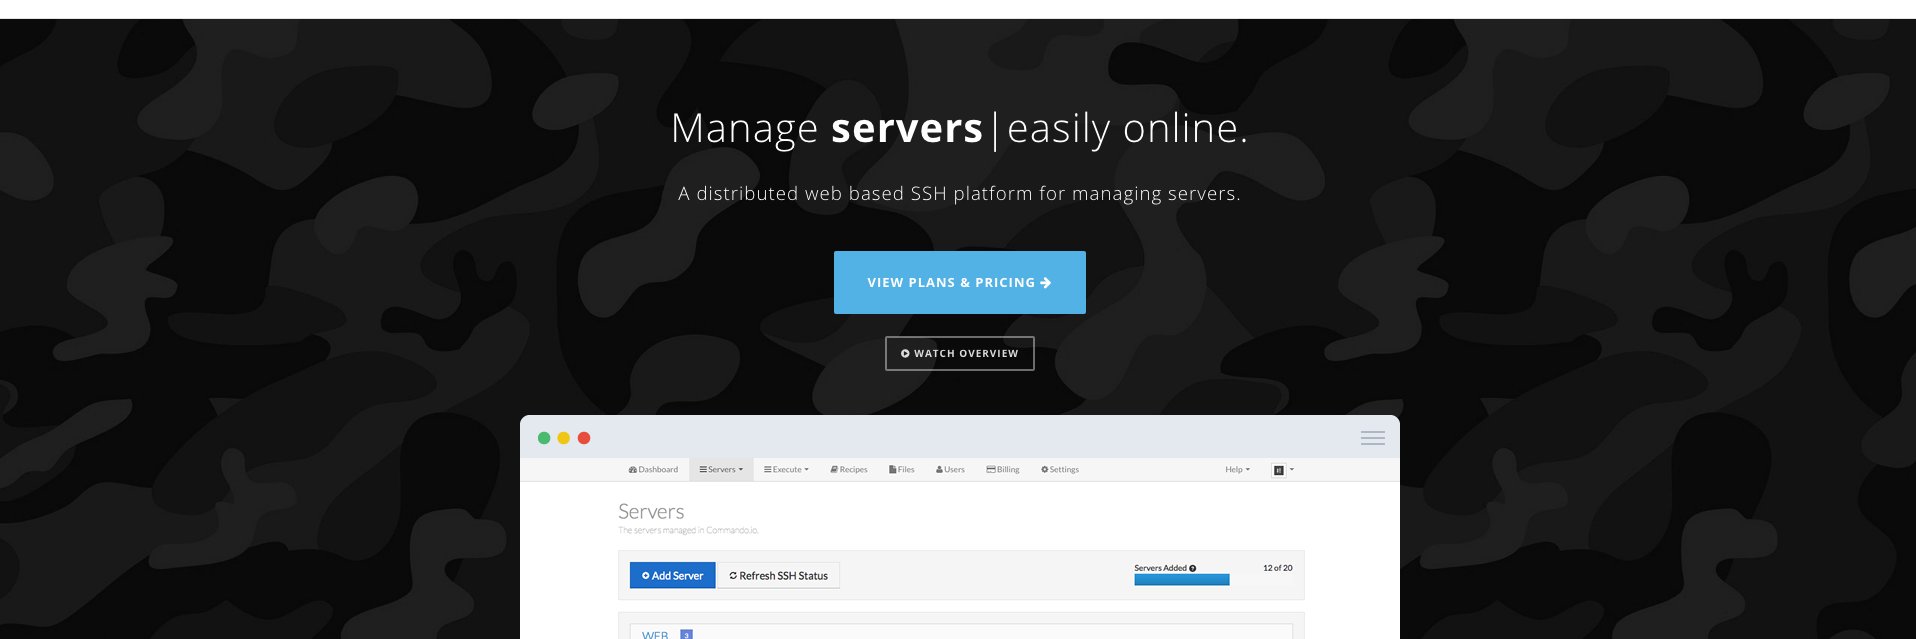Expand the Servers dropdown menu

tap(721, 469)
